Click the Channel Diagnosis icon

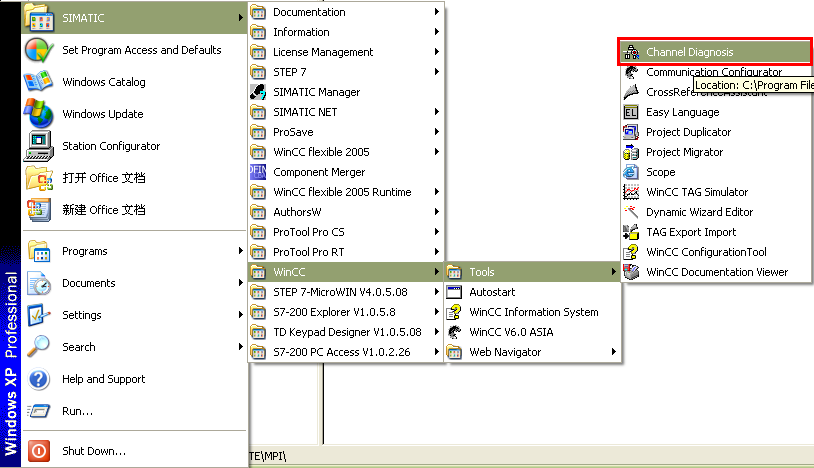pyautogui.click(x=631, y=52)
